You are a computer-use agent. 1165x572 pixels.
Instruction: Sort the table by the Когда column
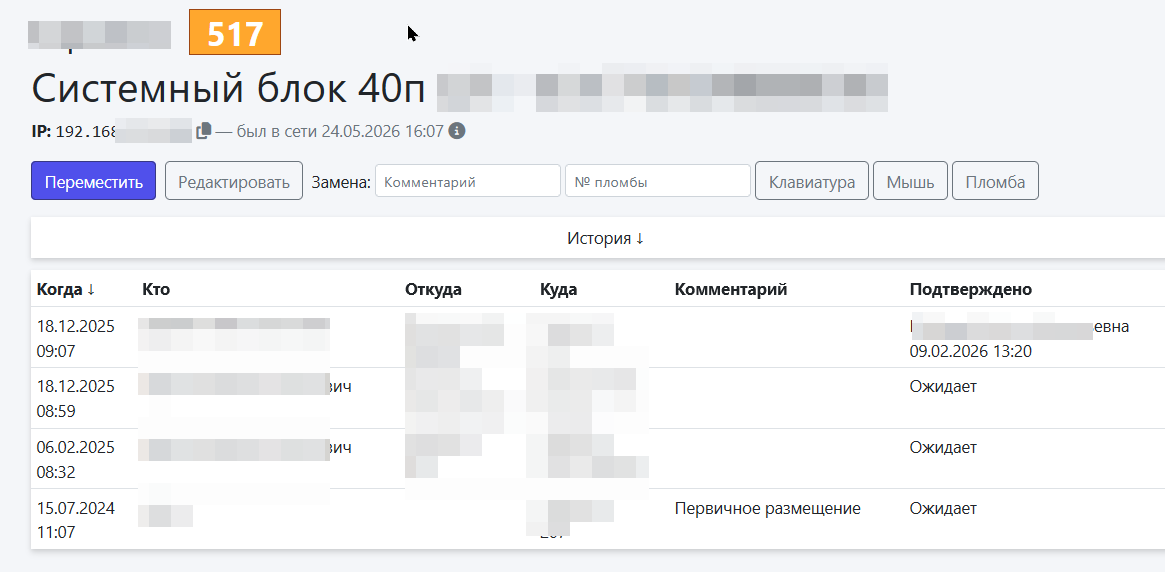tap(66, 290)
